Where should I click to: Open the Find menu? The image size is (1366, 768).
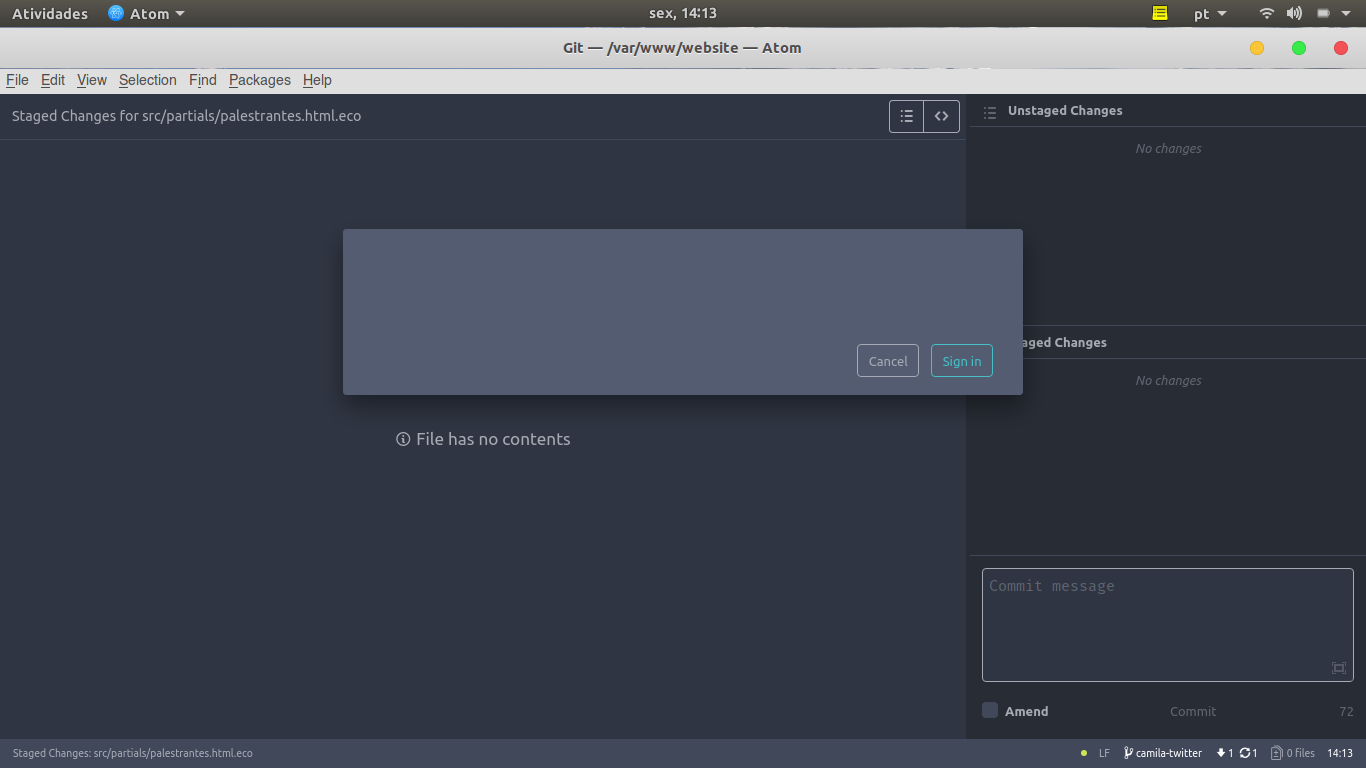pos(203,80)
